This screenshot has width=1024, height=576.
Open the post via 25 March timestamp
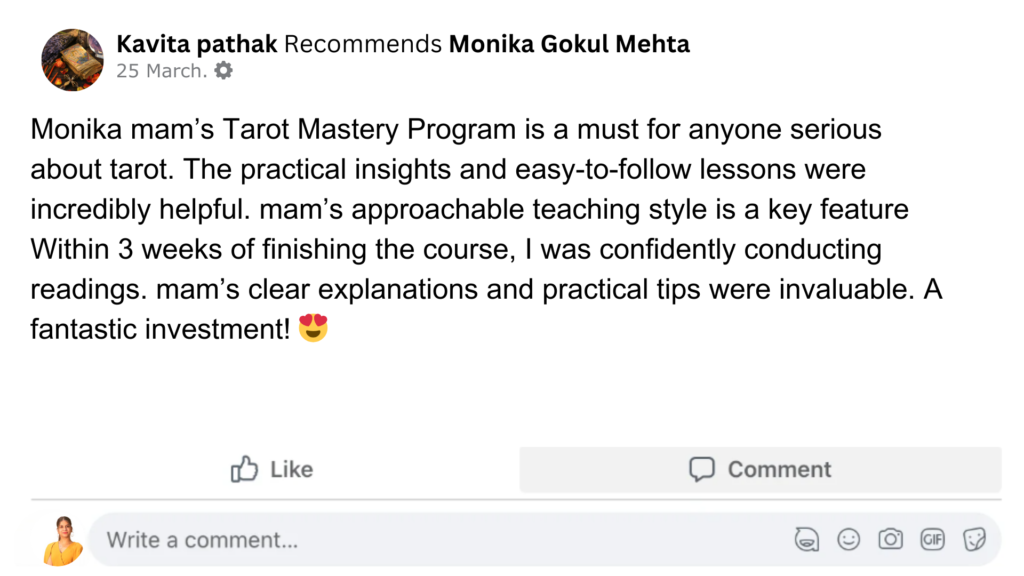coord(161,71)
